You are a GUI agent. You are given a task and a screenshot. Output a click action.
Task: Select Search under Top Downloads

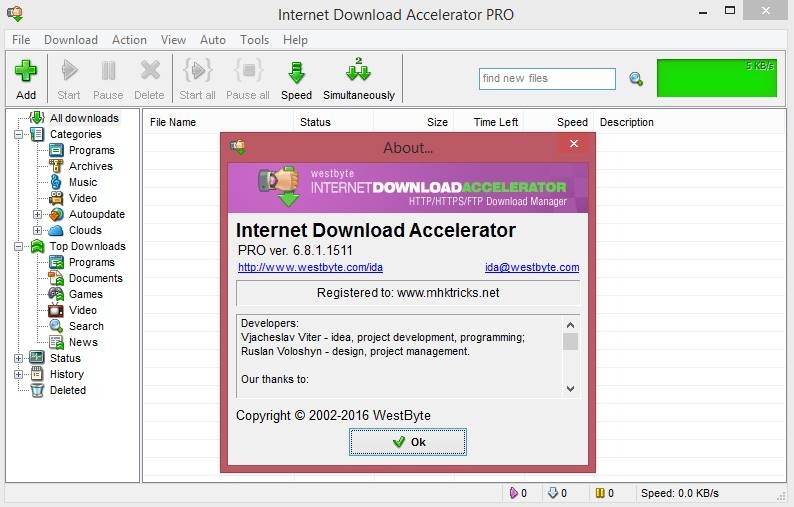click(86, 326)
